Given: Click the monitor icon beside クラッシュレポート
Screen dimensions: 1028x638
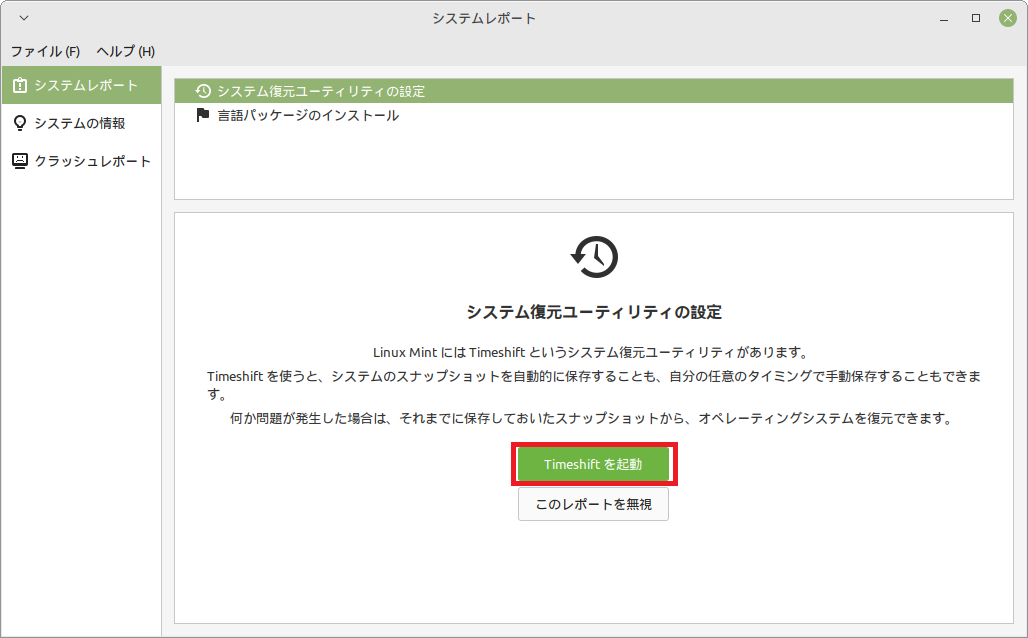Looking at the screenshot, I should [x=20, y=161].
